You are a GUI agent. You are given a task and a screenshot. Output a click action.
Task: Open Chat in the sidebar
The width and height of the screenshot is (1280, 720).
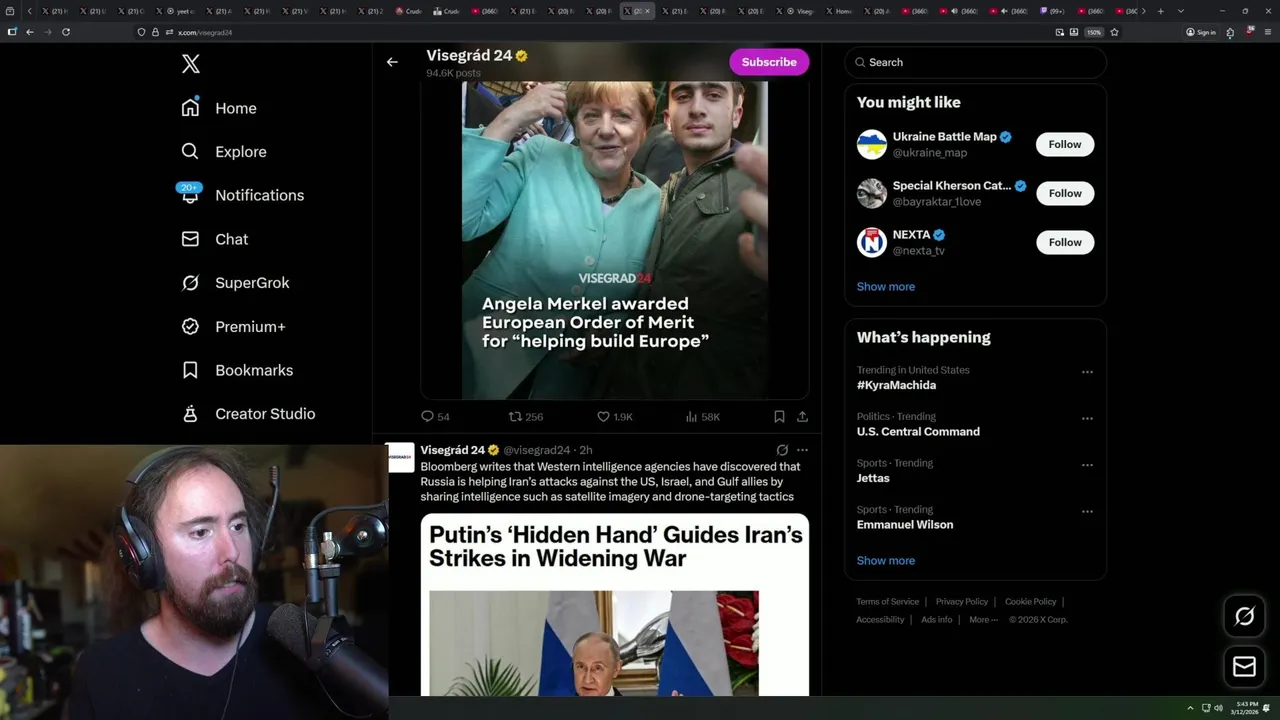(x=215, y=239)
